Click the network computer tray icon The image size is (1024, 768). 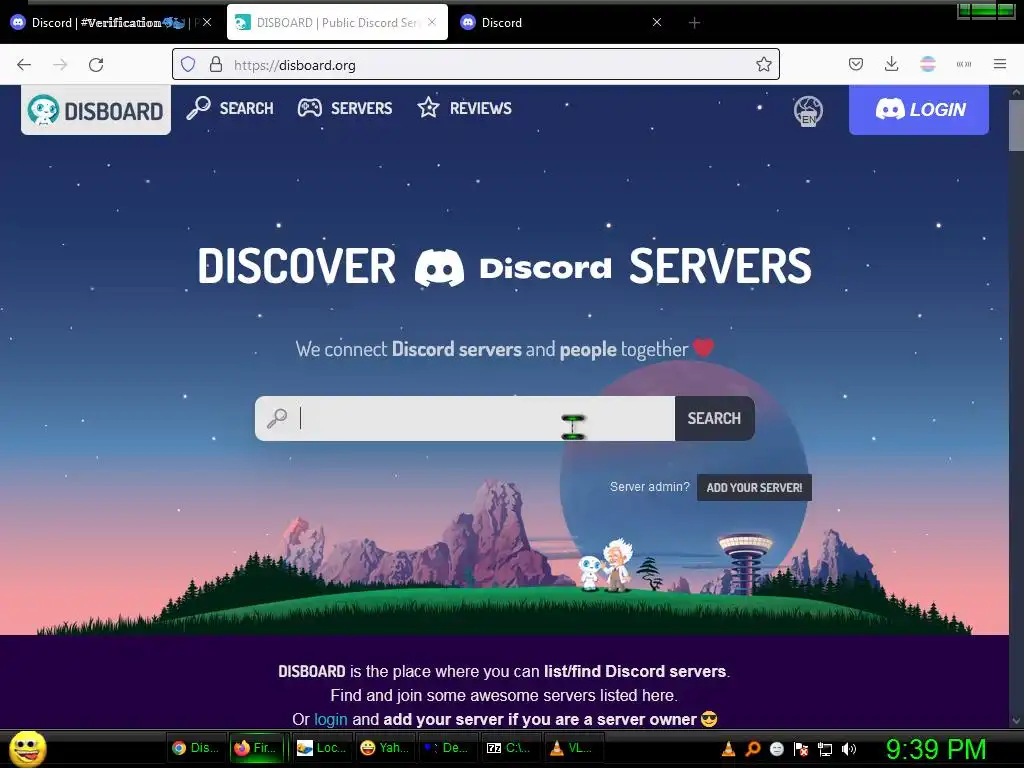[825, 749]
